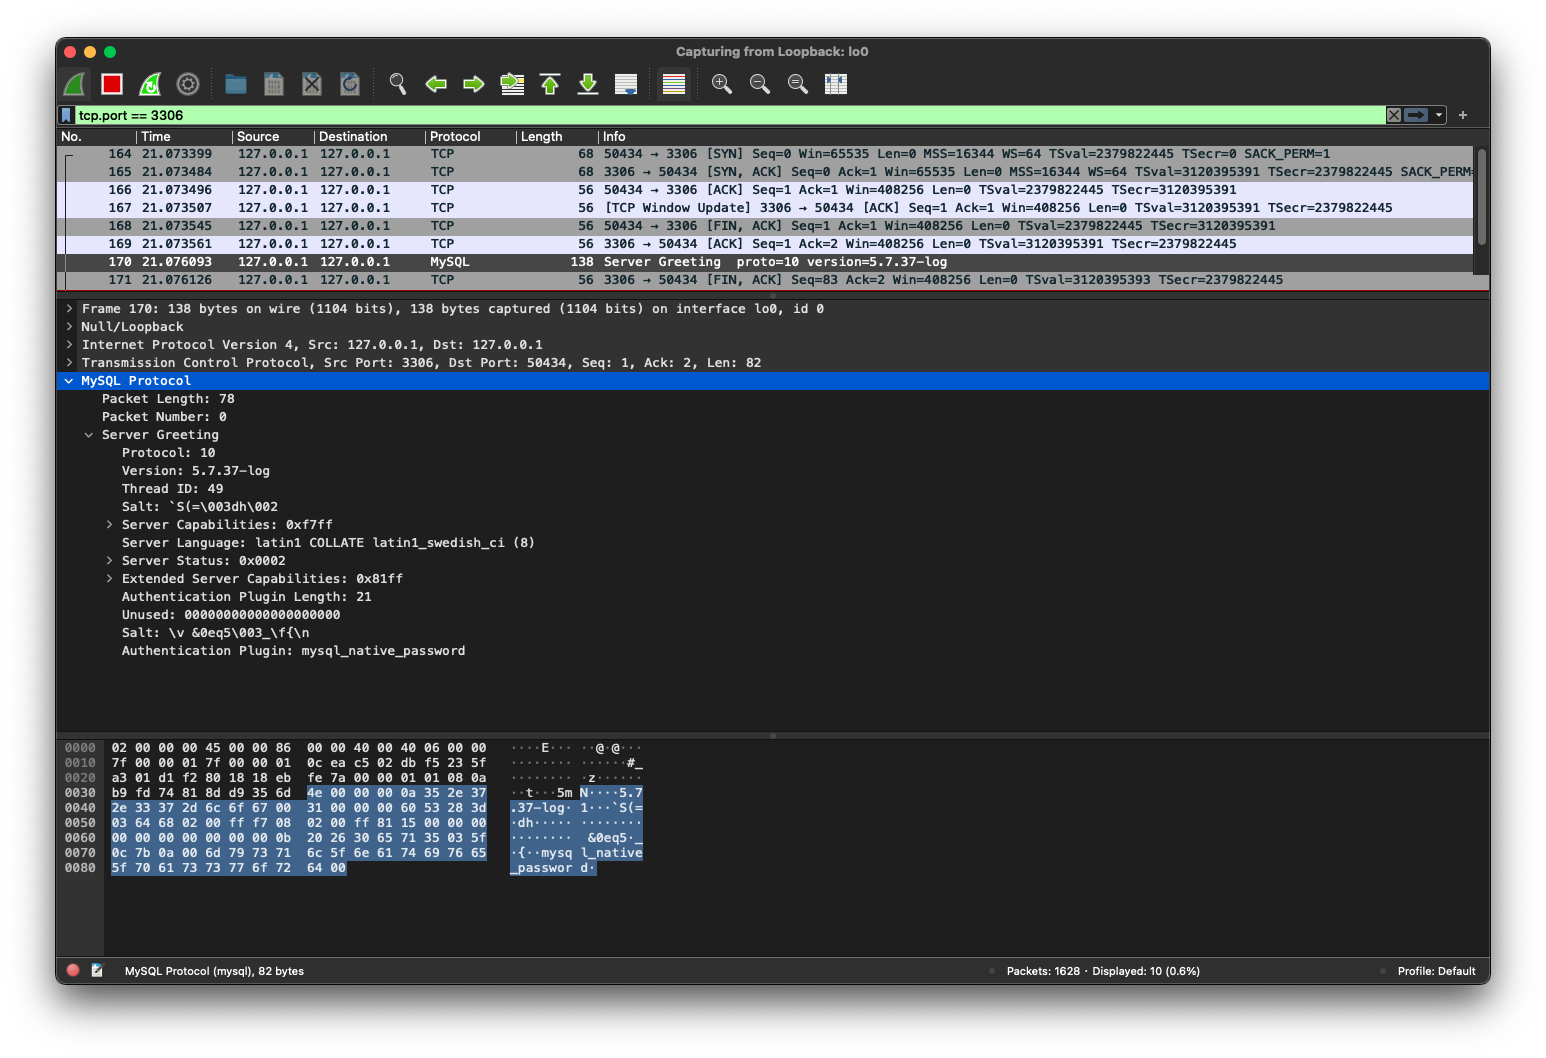Viewport: 1546px width, 1058px height.
Task: Zoom out packet text
Action: 760,84
